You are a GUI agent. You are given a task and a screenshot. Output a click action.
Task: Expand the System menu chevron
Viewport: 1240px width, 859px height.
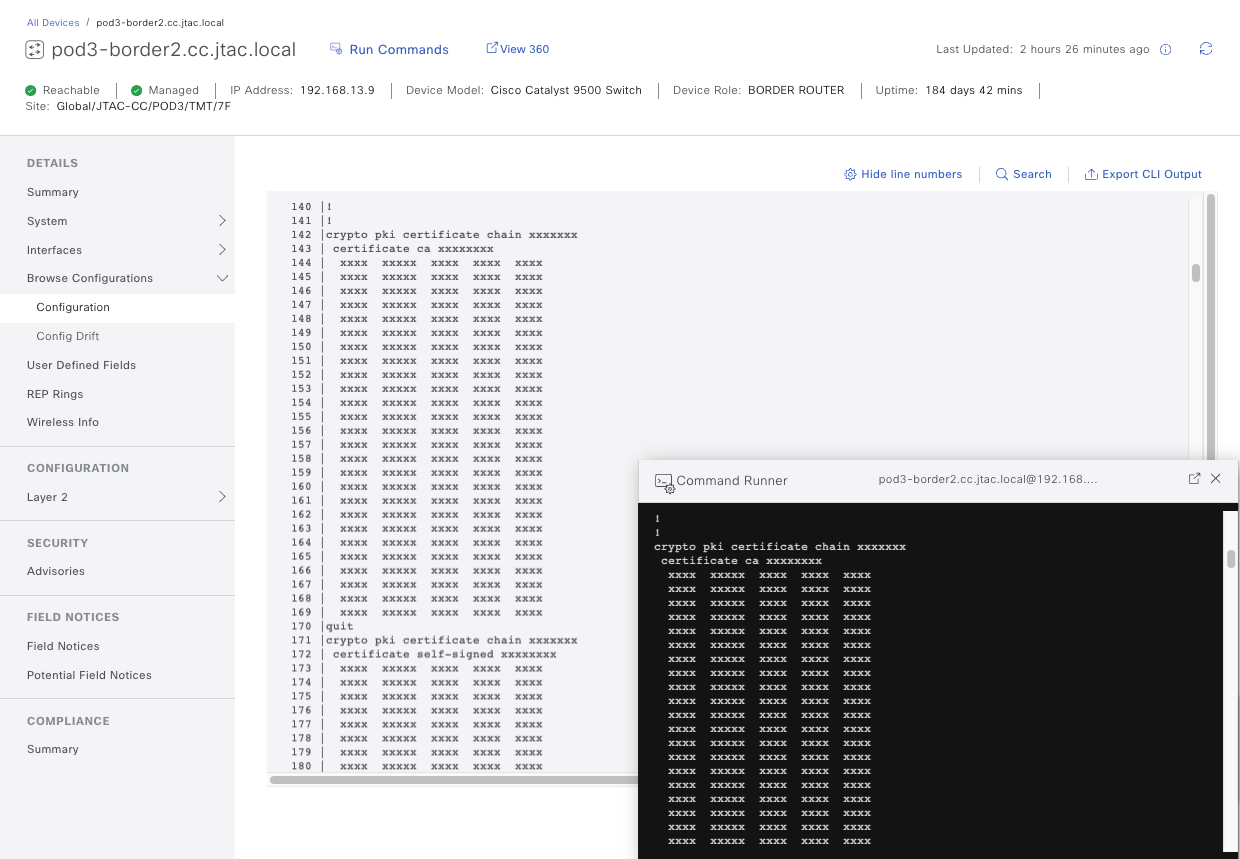pyautogui.click(x=222, y=221)
